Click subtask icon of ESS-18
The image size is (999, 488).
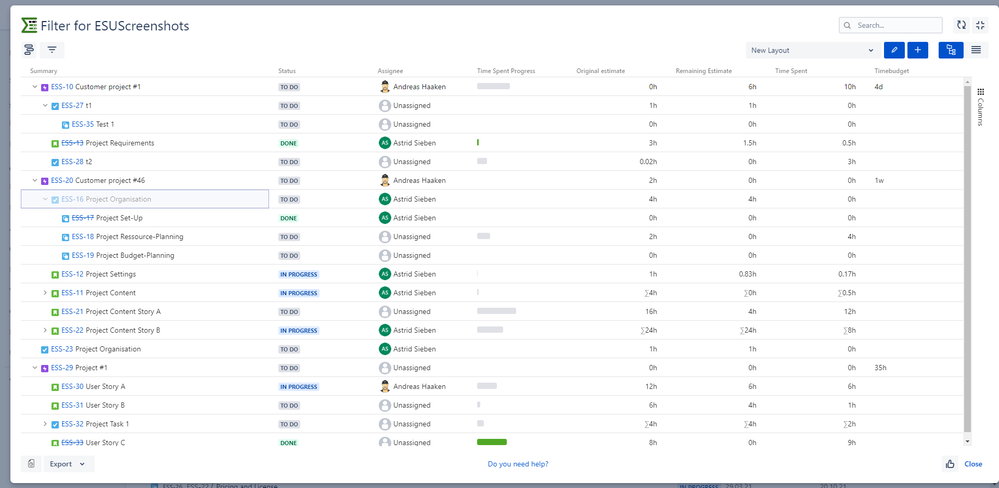[65, 237]
